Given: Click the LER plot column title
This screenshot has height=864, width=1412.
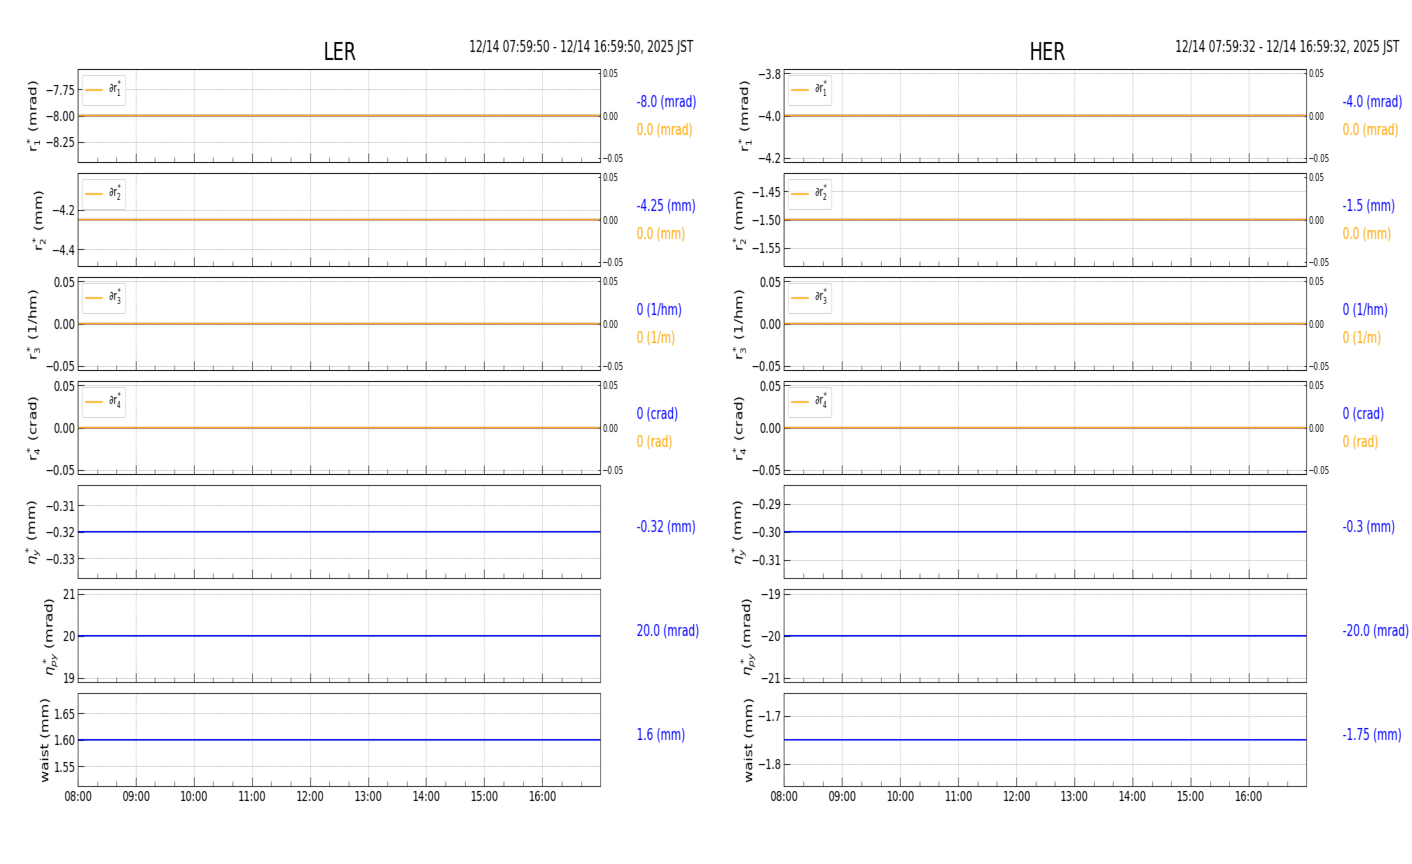Looking at the screenshot, I should tap(339, 52).
